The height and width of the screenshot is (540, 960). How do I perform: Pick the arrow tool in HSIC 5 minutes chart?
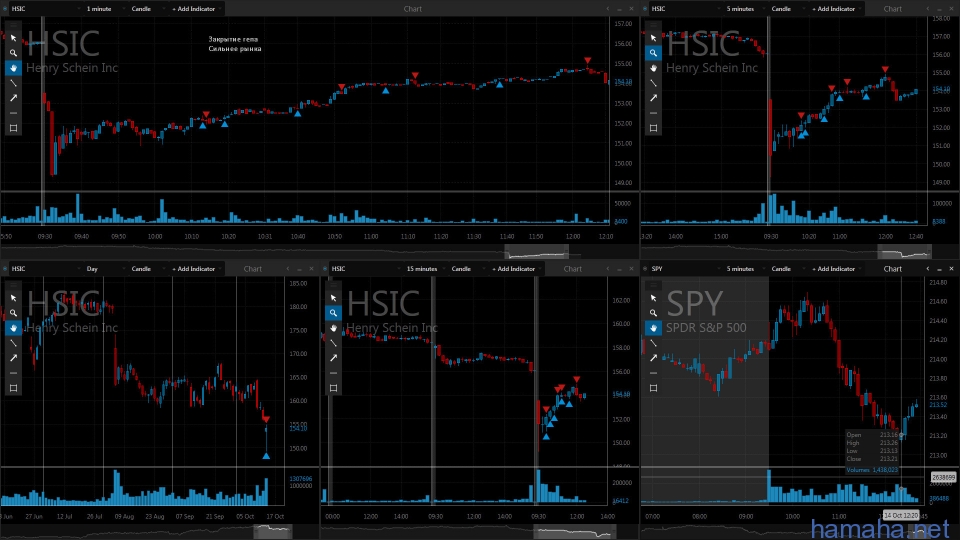653,98
